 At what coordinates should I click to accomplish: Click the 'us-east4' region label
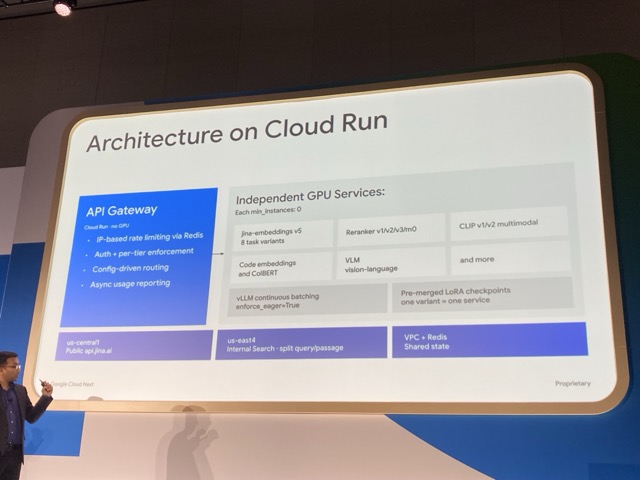(x=242, y=340)
